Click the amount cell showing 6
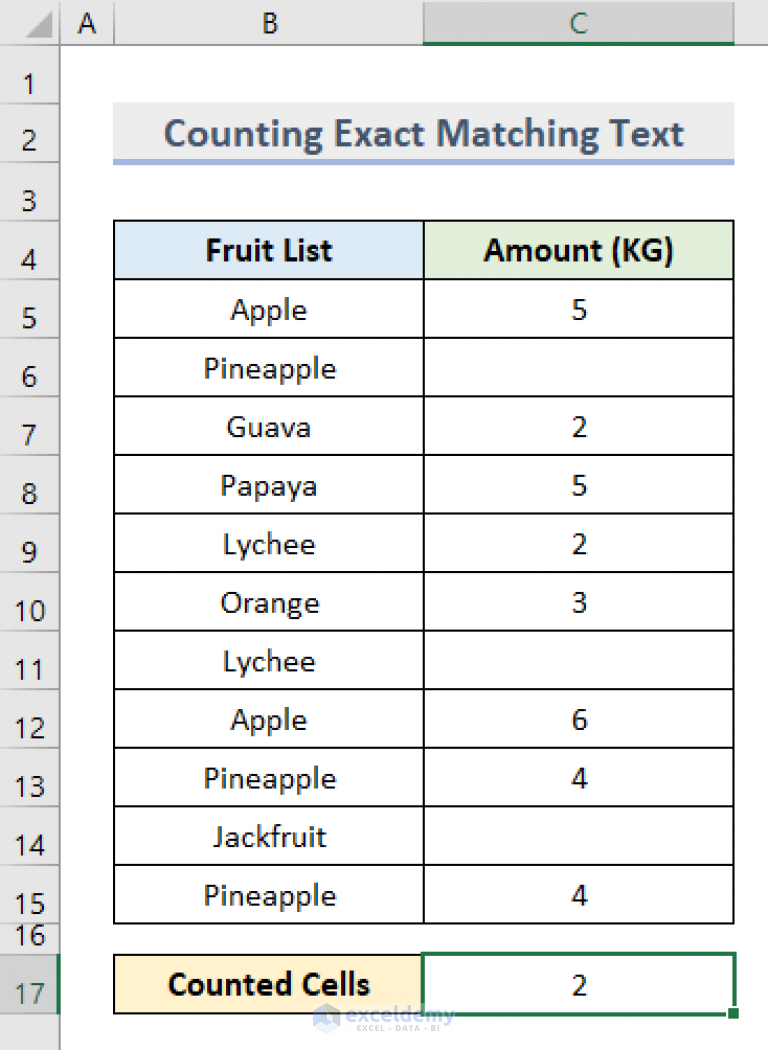 click(x=578, y=720)
